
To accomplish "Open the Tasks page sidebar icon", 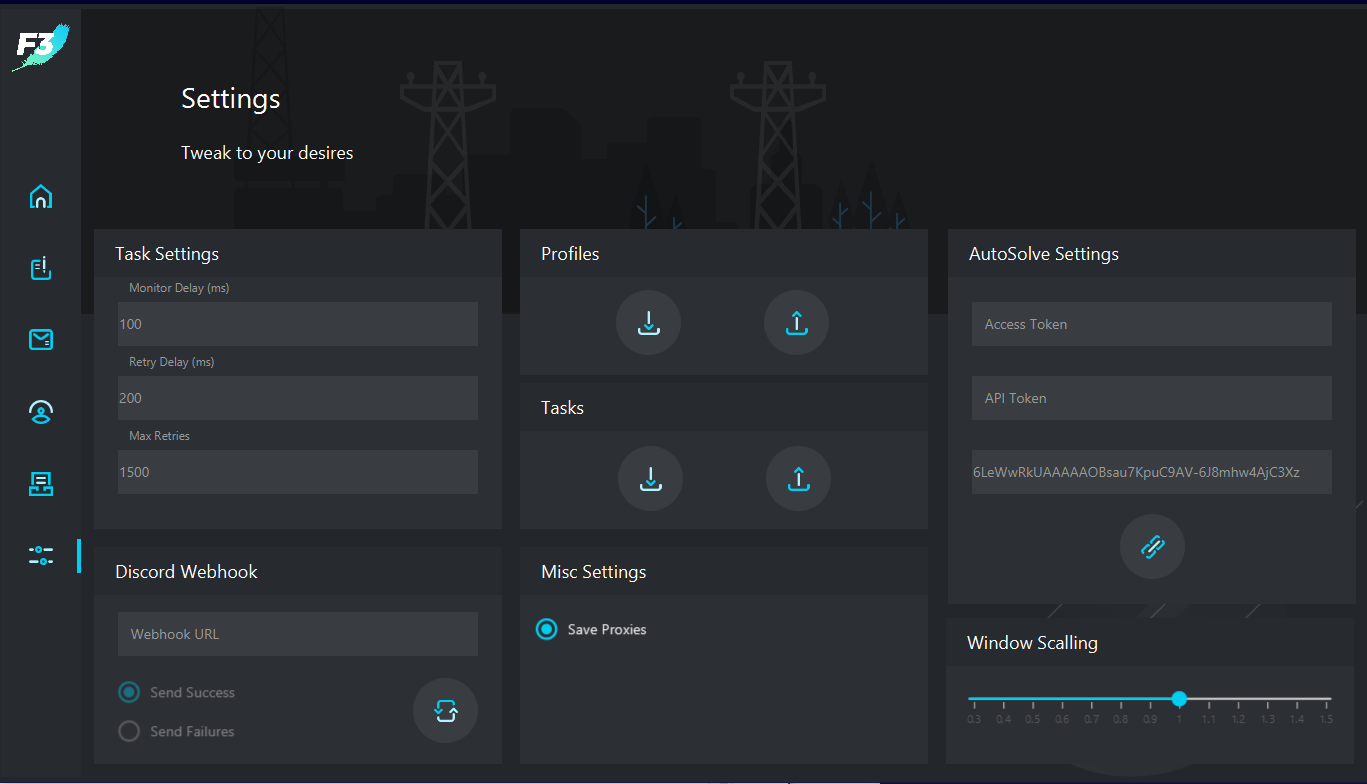I will pos(41,268).
